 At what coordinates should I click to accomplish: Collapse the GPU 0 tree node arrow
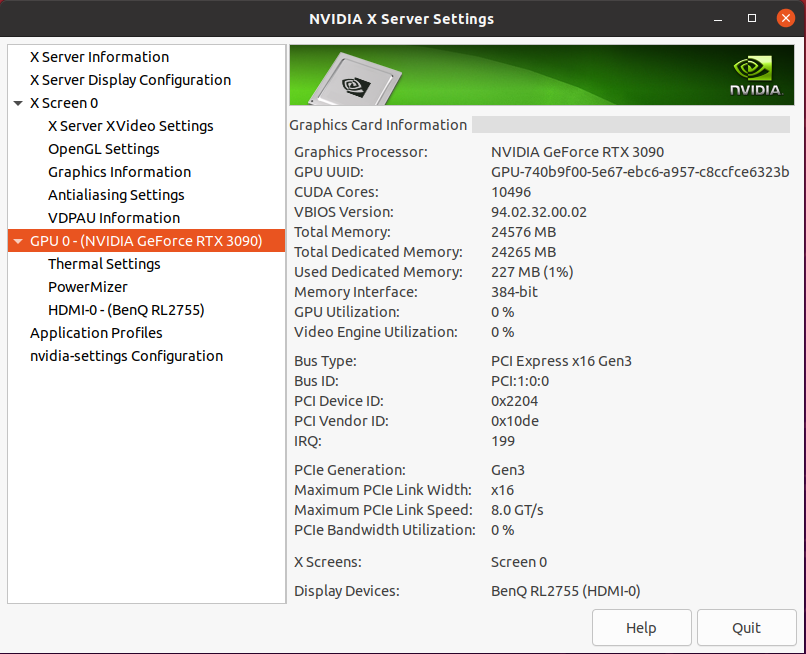pyautogui.click(x=18, y=241)
